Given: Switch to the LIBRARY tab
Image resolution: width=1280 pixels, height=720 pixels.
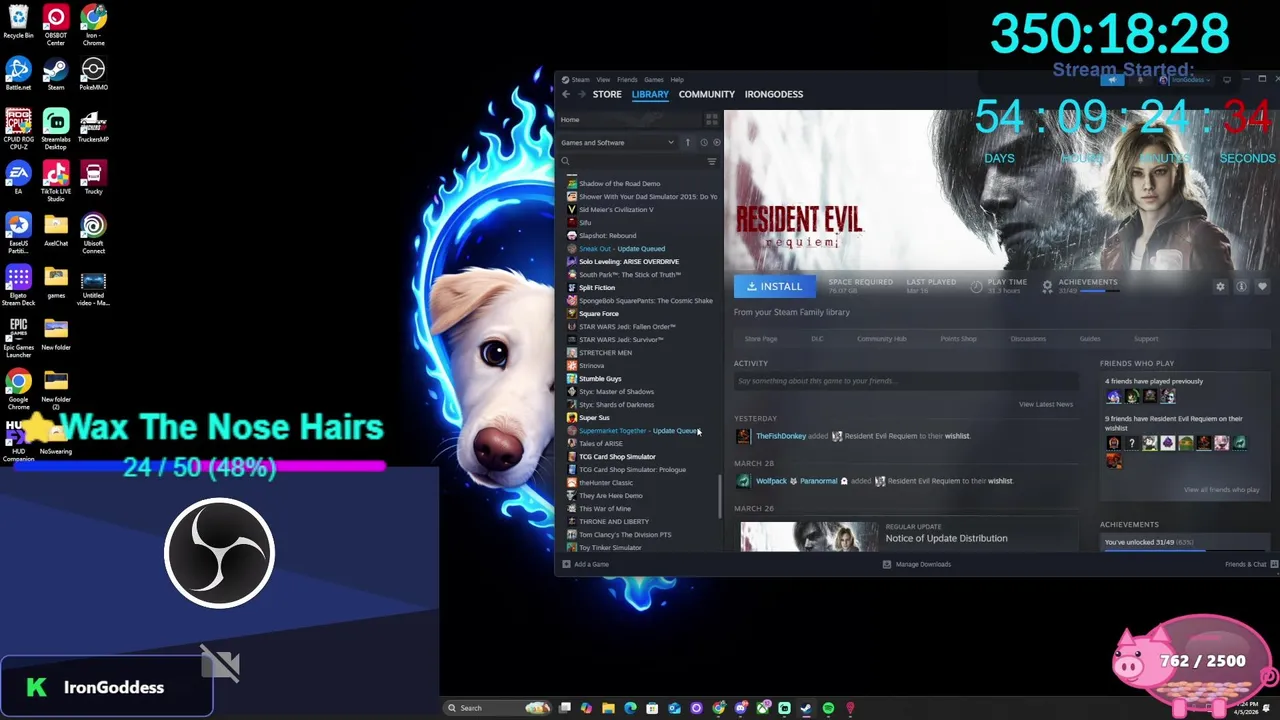Looking at the screenshot, I should [650, 94].
